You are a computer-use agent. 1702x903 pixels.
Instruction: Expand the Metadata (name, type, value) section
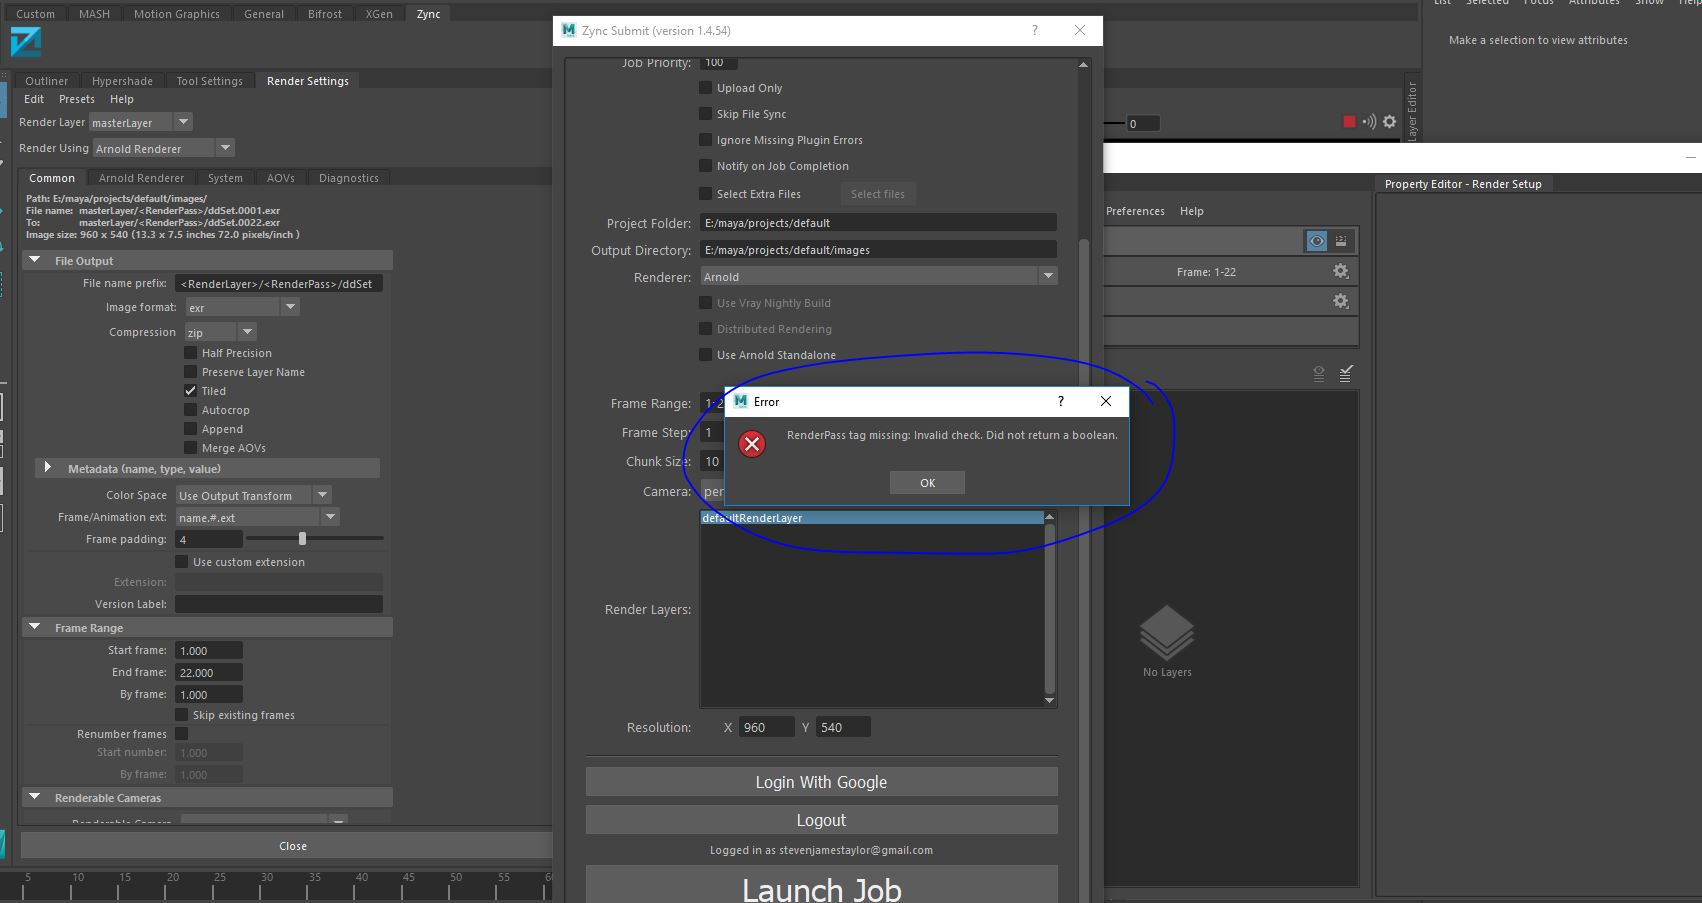(x=47, y=468)
